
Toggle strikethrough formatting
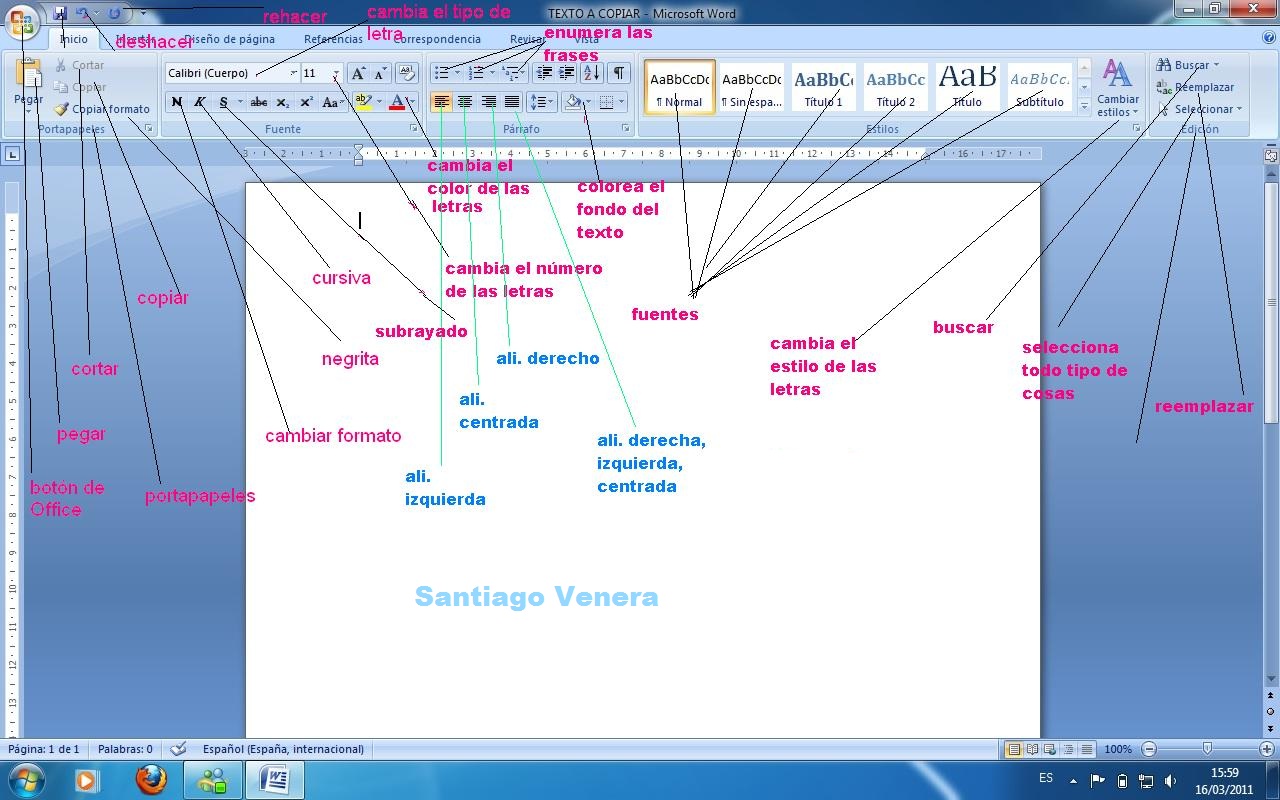[258, 102]
